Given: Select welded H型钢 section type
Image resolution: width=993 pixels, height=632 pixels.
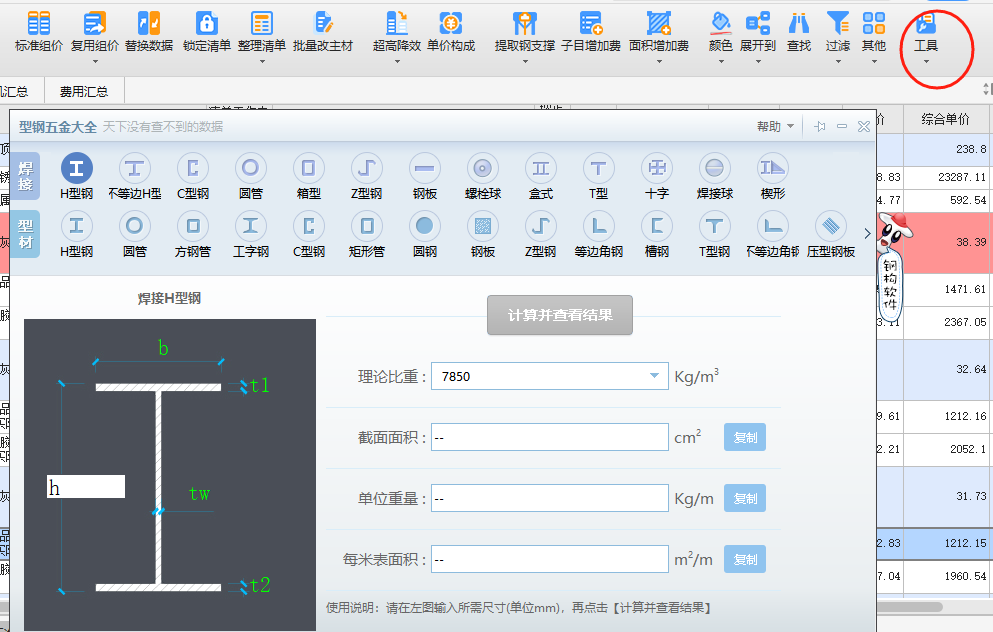Looking at the screenshot, I should coord(77,176).
